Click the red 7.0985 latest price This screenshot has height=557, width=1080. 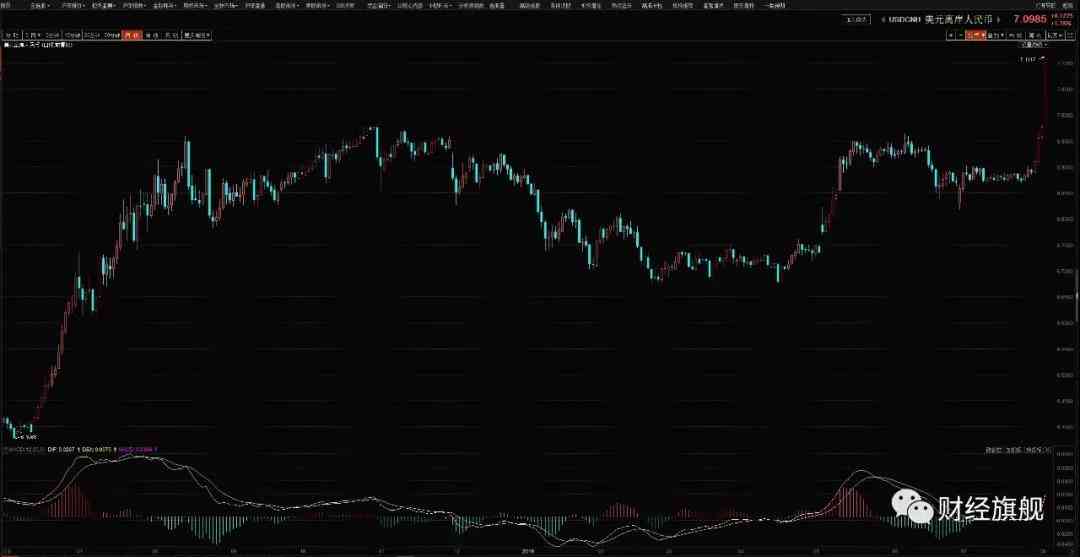(1030, 20)
